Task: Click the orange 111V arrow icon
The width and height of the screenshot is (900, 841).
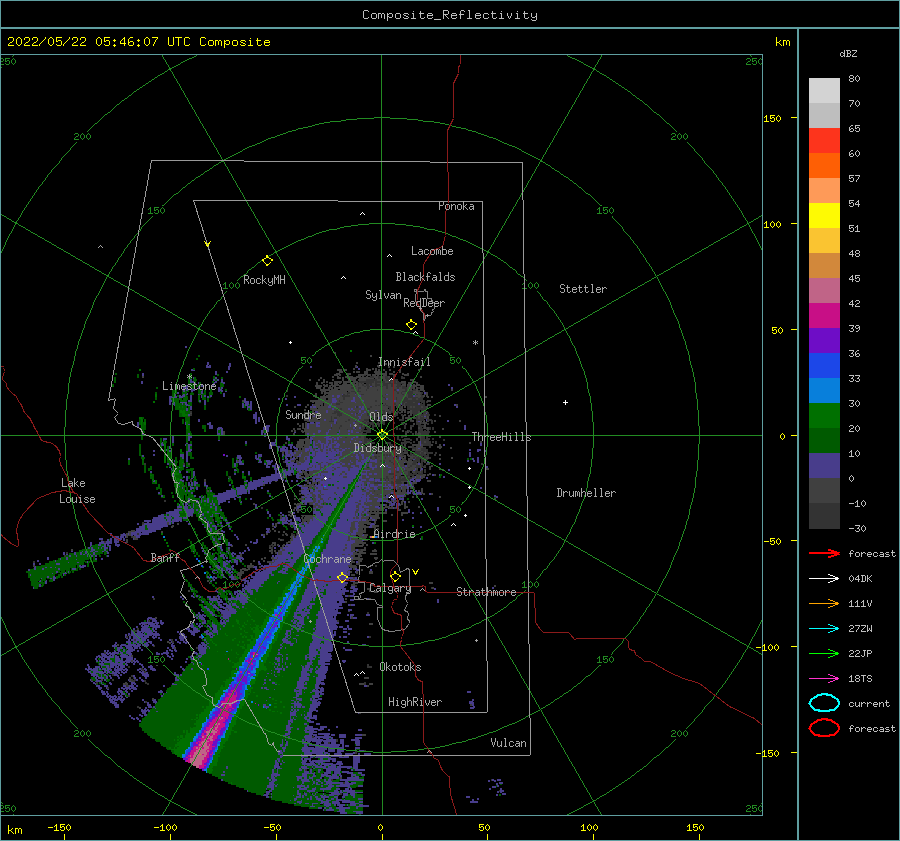Action: 824,603
